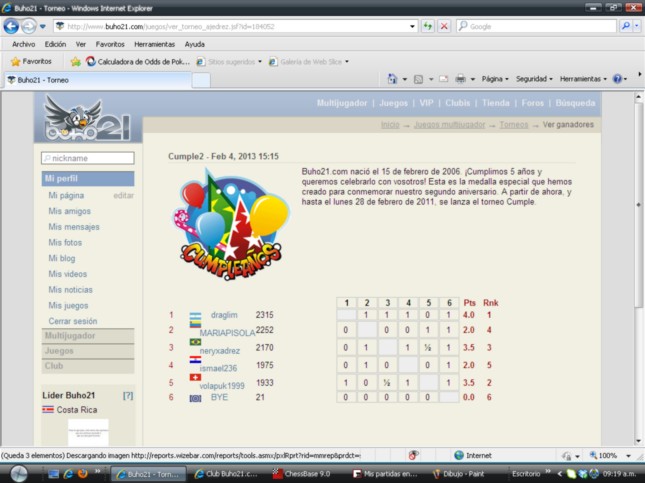
Task: Click the Favoritos star button
Action: 31,61
